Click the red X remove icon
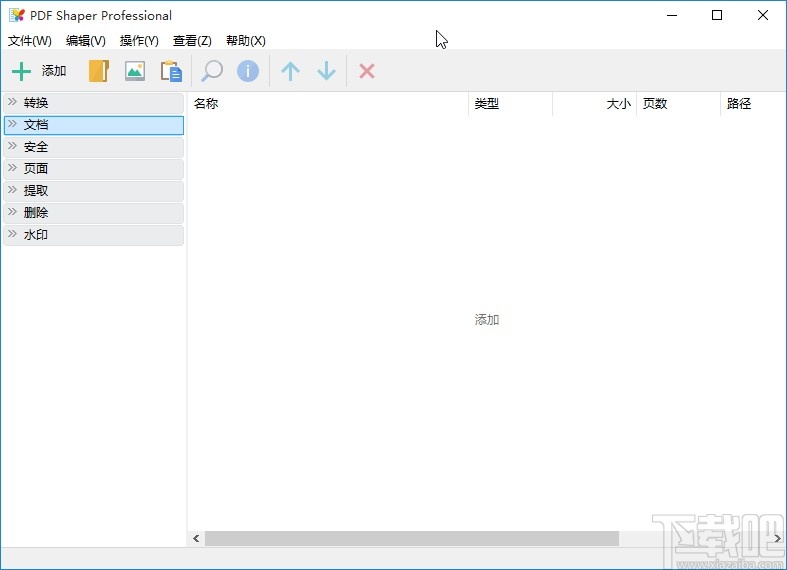 pos(367,71)
